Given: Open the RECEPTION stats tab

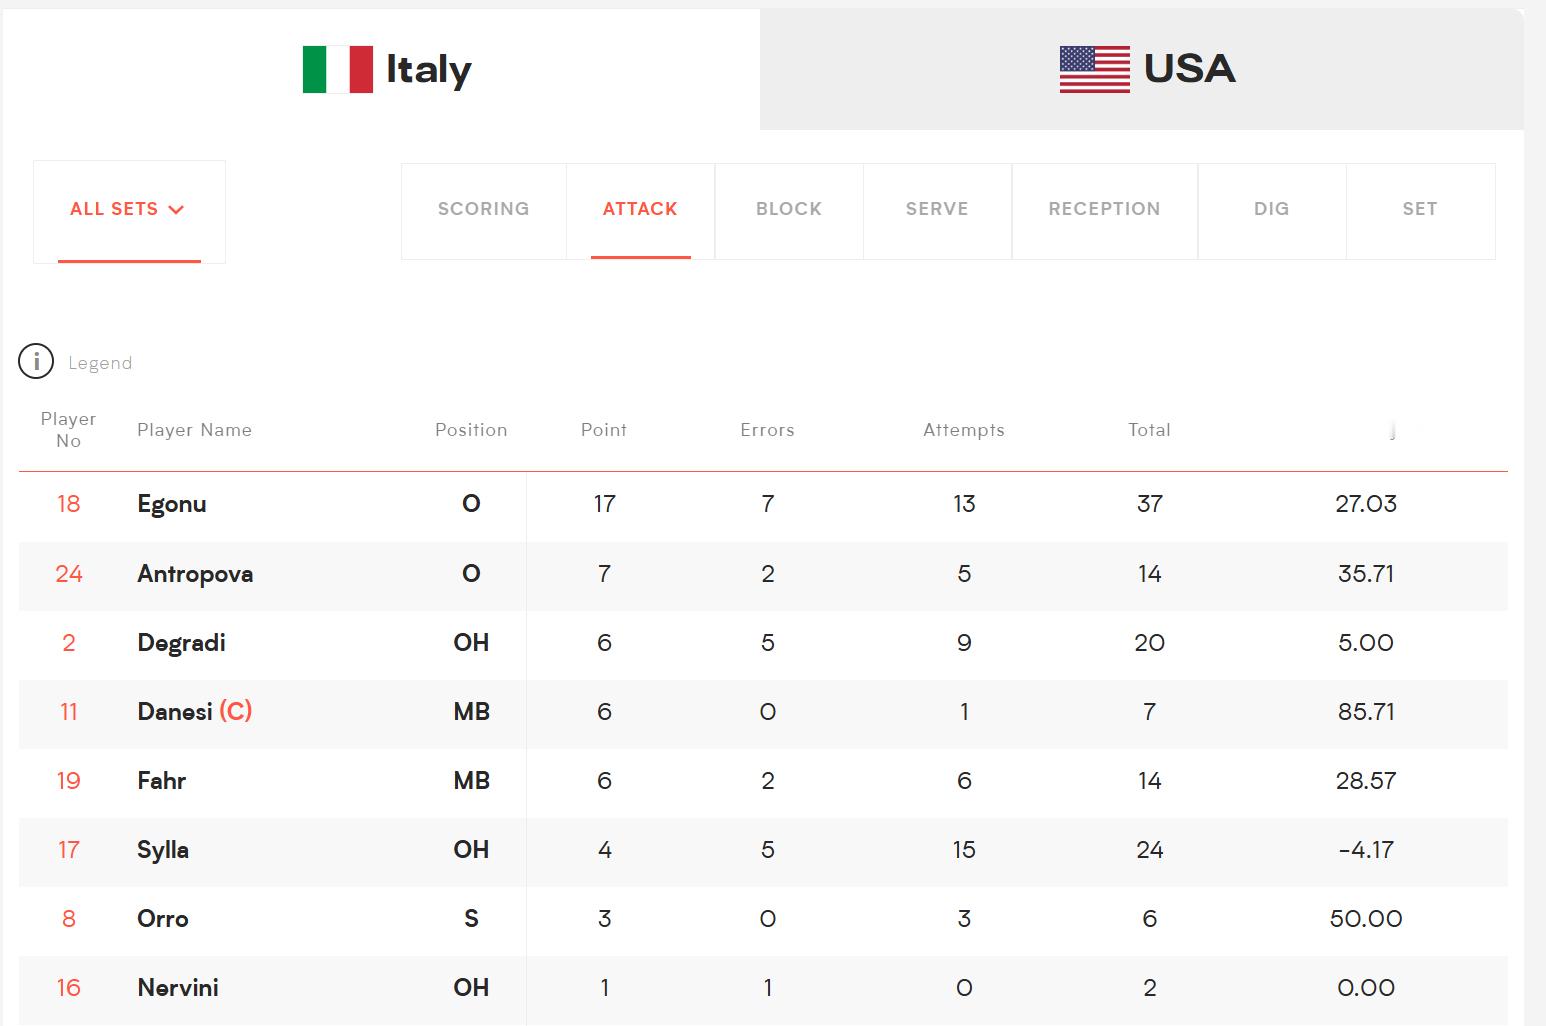Looking at the screenshot, I should 1105,210.
